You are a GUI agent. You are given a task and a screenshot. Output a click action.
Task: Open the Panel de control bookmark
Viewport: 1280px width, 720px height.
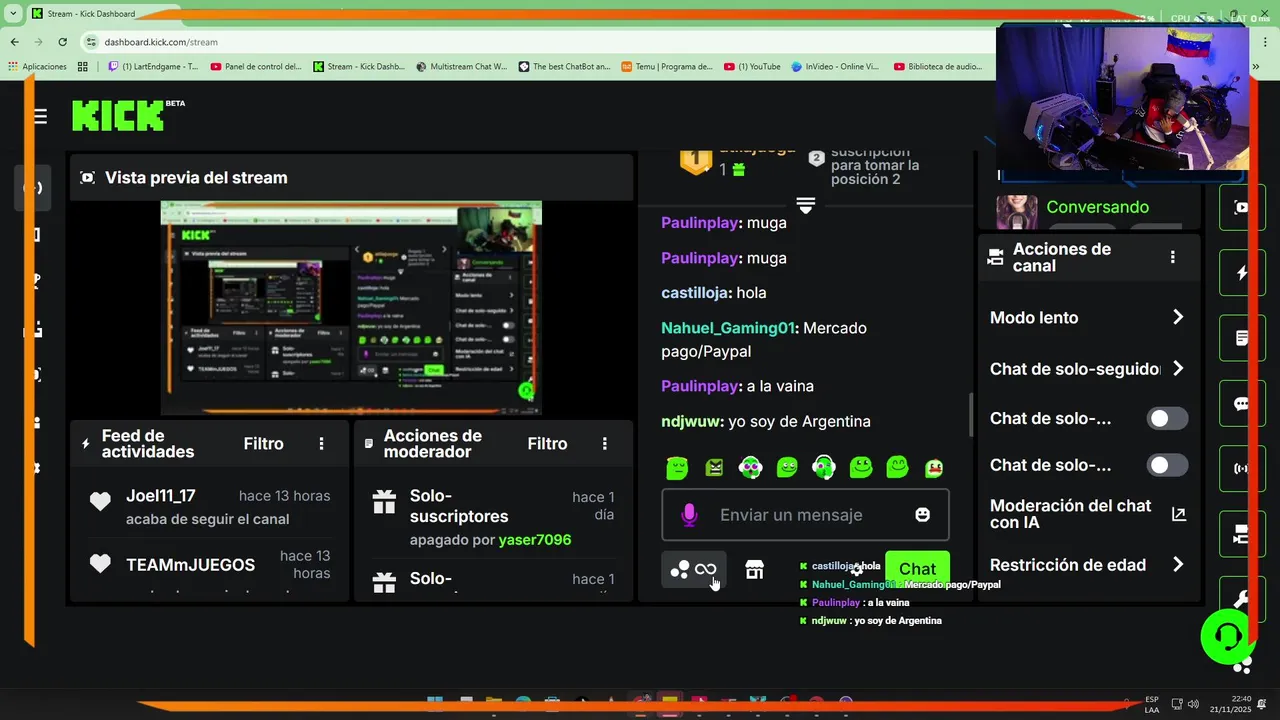(x=257, y=67)
